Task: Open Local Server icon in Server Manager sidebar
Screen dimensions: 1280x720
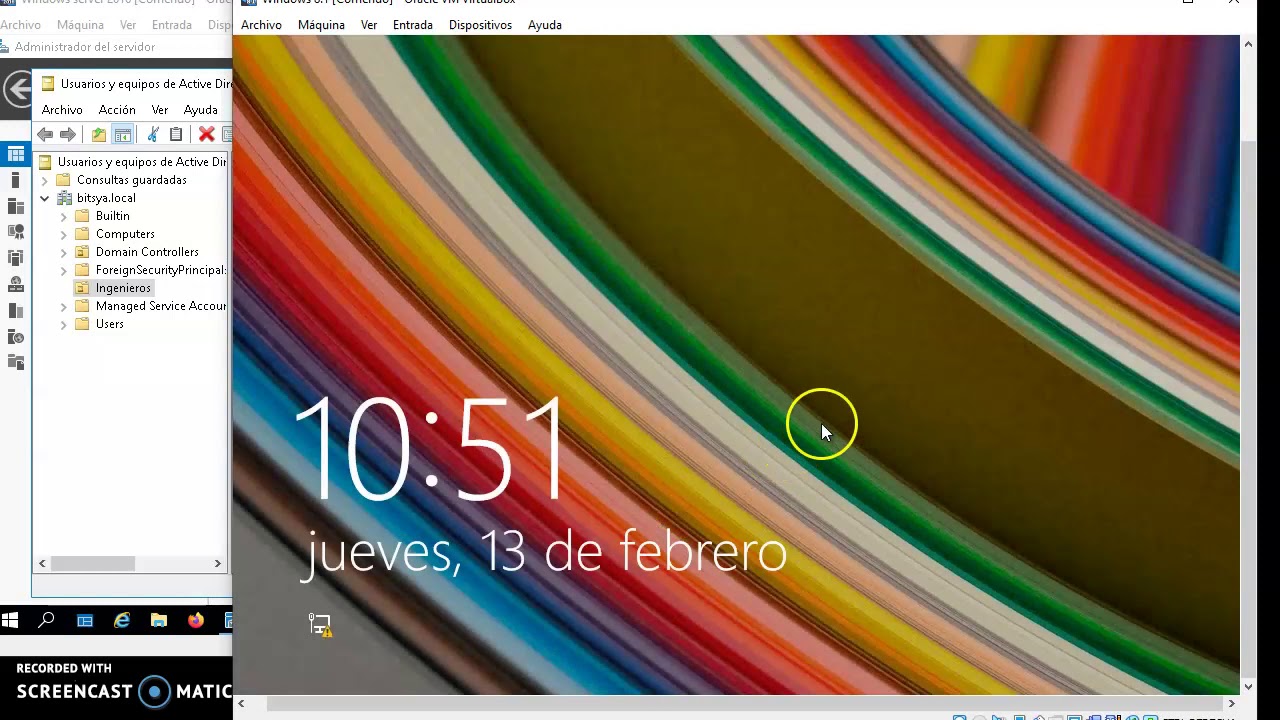Action: [x=15, y=180]
